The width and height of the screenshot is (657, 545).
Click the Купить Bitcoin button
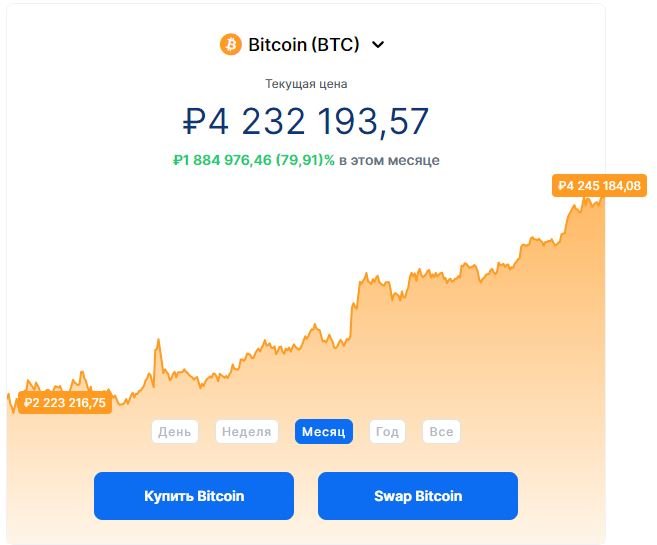click(194, 496)
